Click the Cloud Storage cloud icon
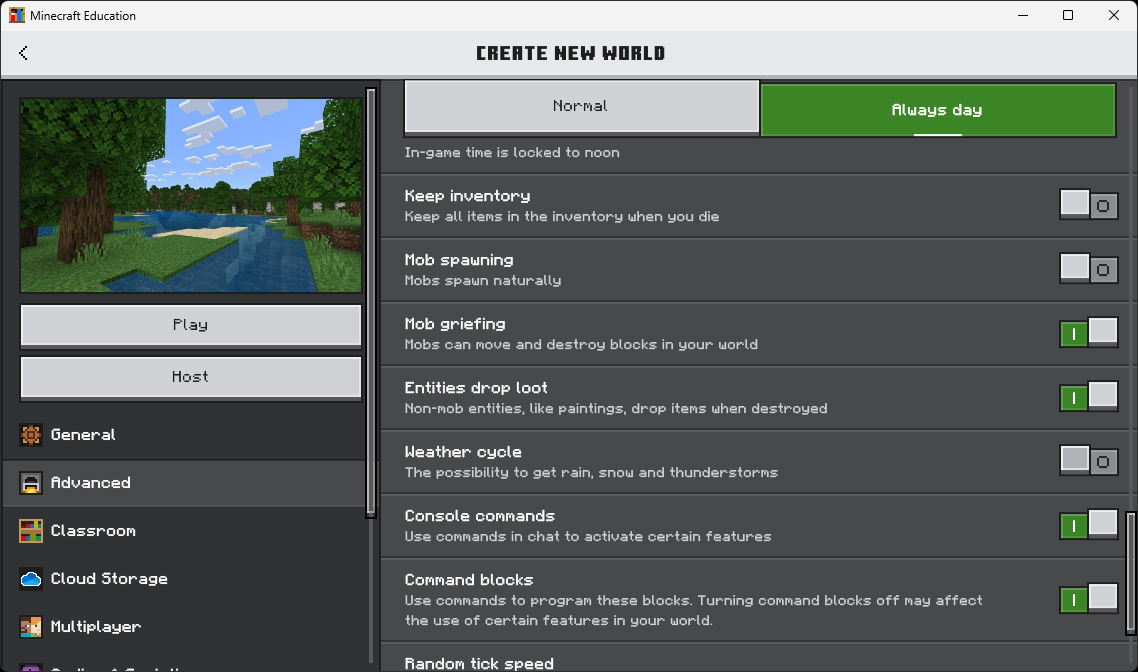 tap(30, 578)
